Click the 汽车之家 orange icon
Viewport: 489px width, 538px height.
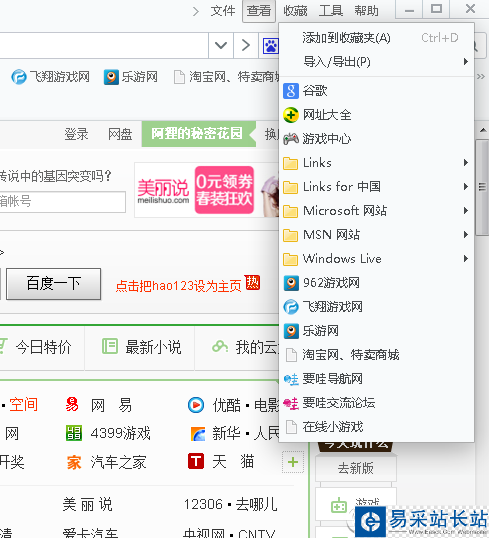click(74, 462)
